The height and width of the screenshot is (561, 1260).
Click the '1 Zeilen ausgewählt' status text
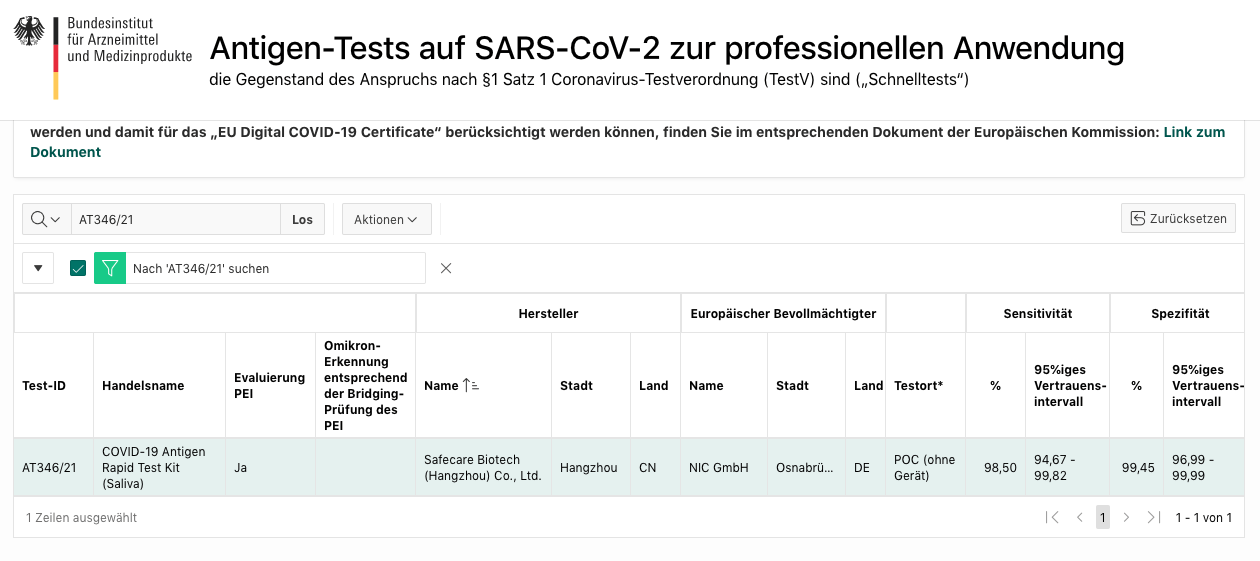click(81, 517)
